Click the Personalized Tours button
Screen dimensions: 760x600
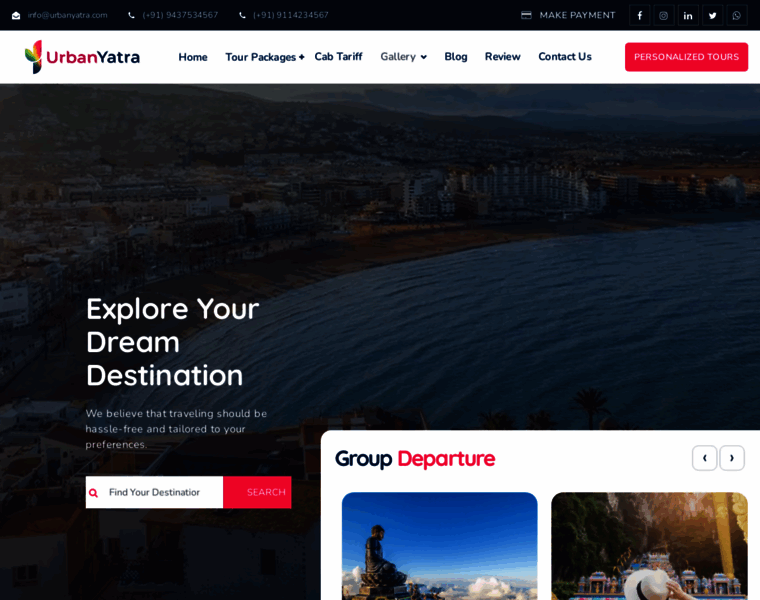(686, 57)
